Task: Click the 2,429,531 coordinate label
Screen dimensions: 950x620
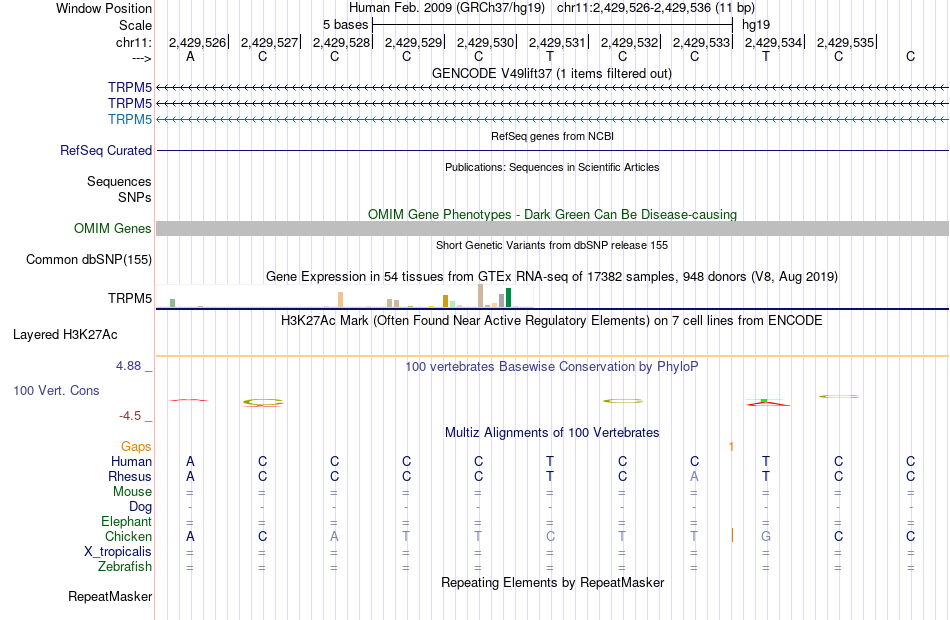Action: (x=557, y=42)
